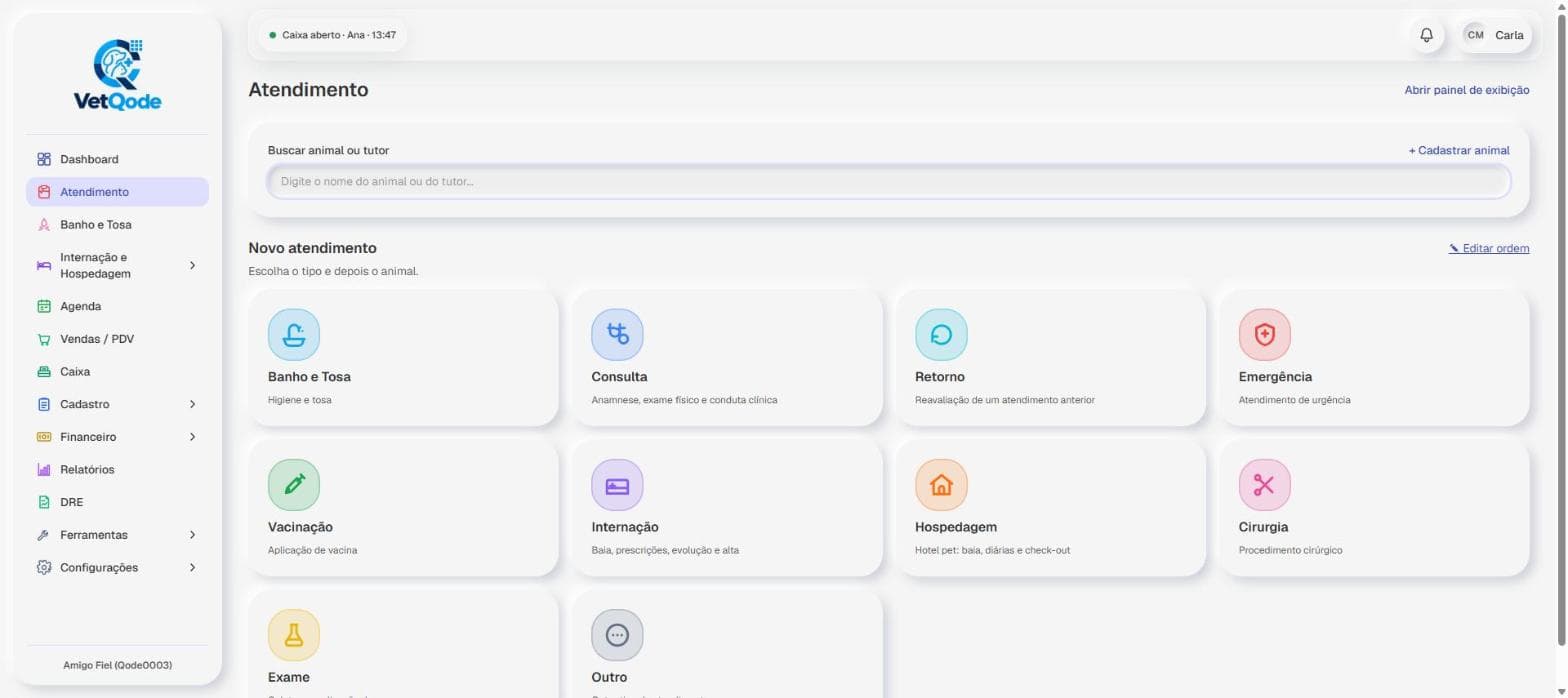This screenshot has width=1568, height=698.
Task: Open Relatórios from the sidebar
Action: (117, 470)
